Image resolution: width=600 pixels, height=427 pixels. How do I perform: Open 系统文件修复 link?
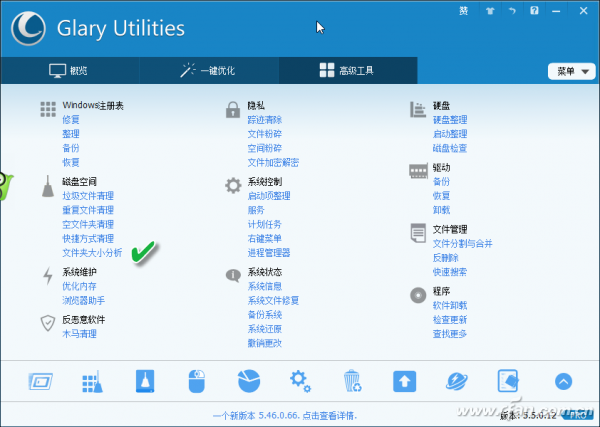(273, 300)
